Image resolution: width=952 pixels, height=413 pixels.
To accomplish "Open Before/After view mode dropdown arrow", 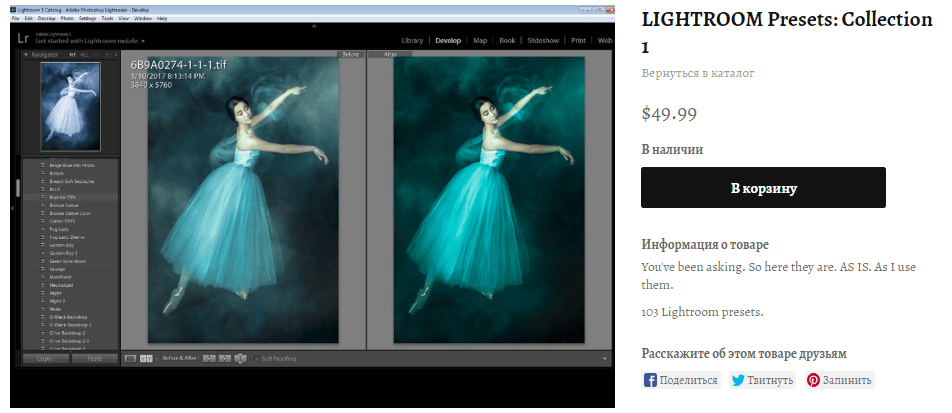I will (157, 358).
